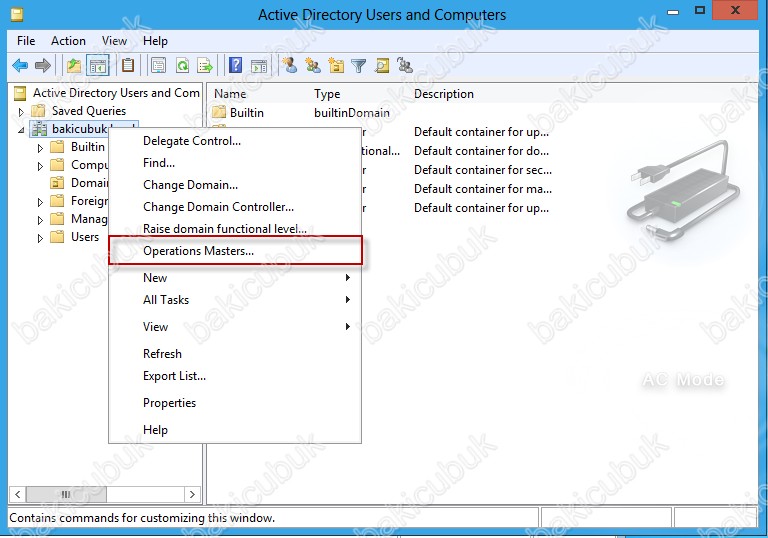Choose Raise domain functional level...

(235, 228)
